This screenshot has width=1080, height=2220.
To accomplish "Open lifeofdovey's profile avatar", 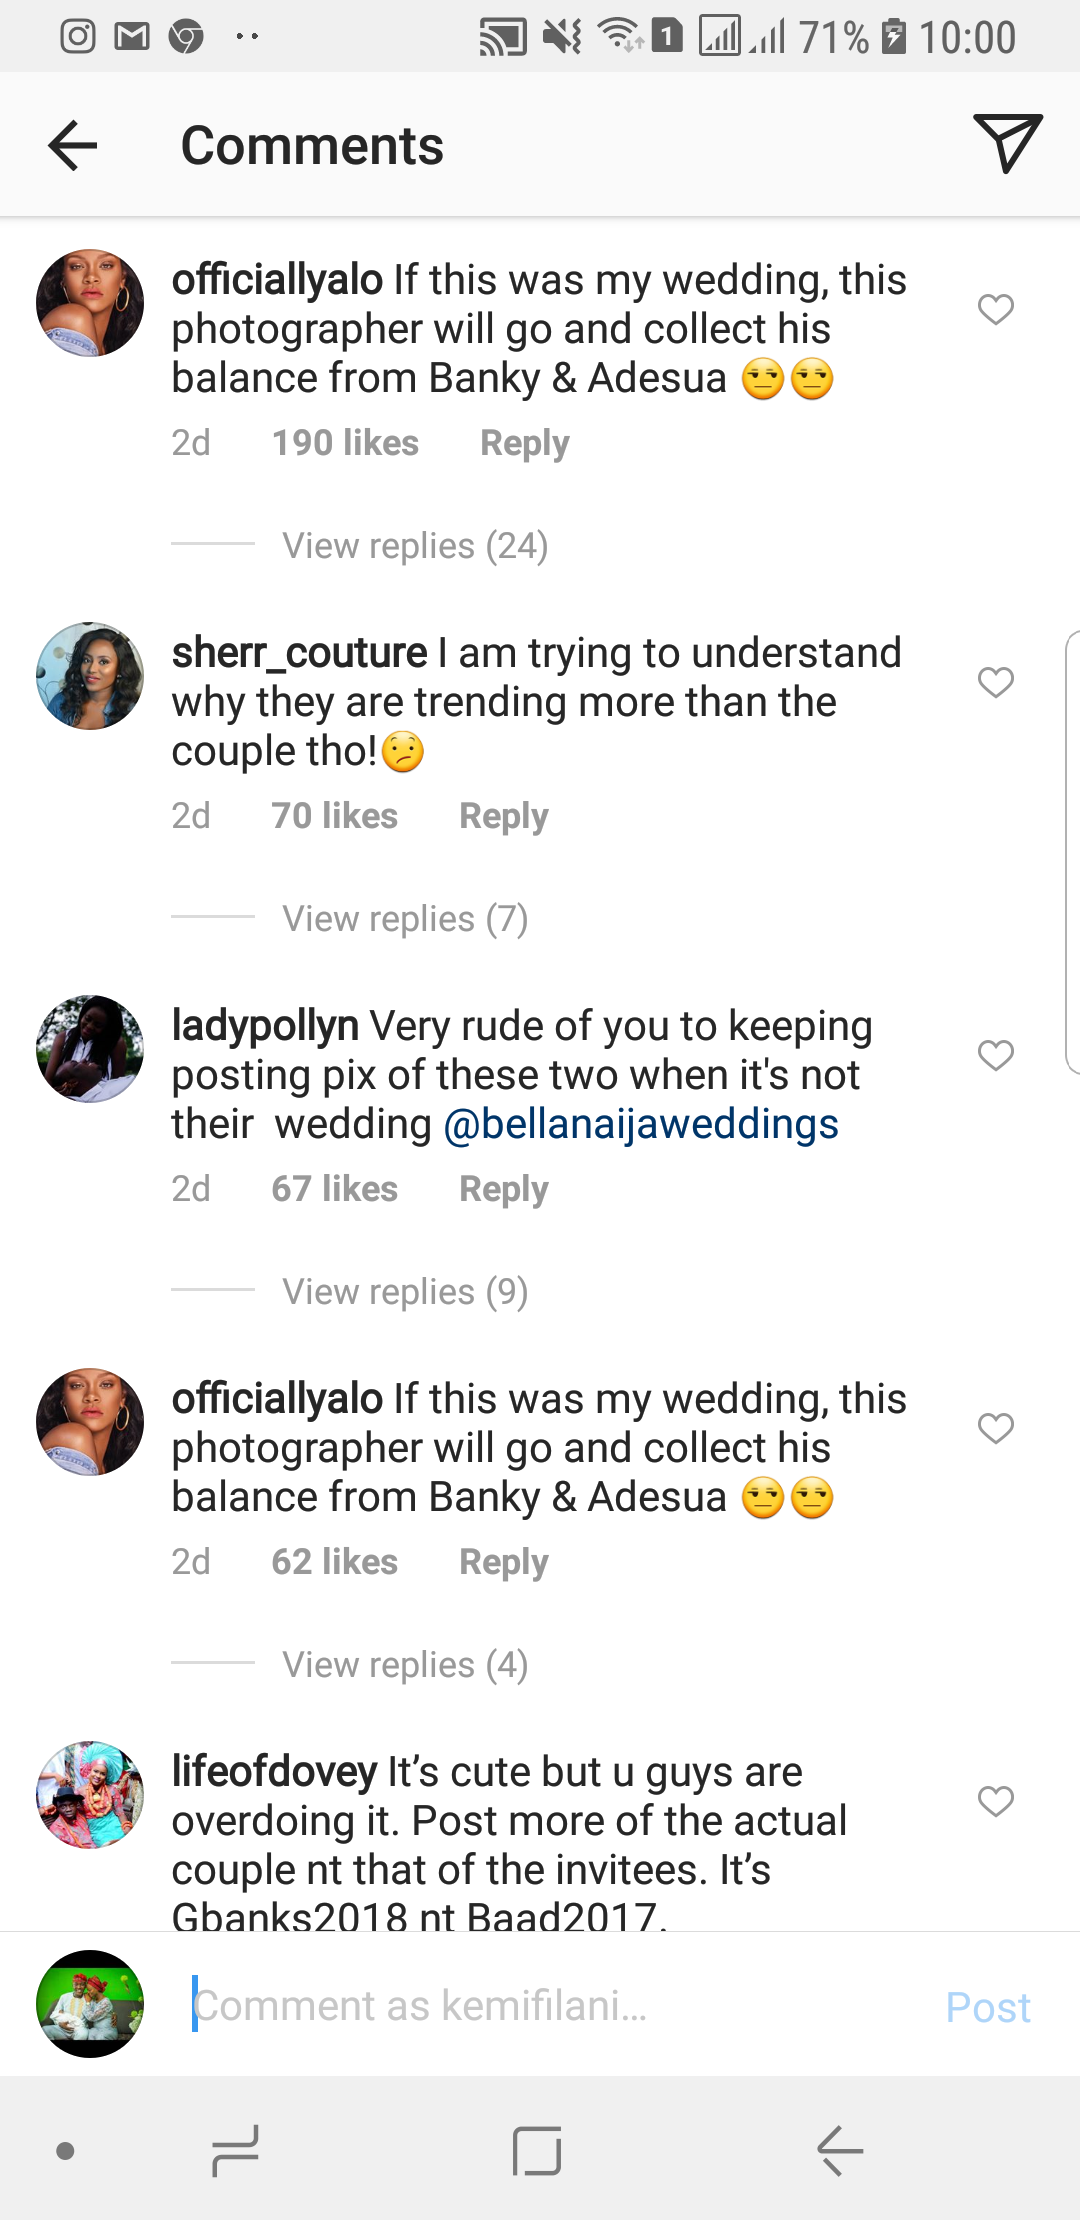I will [90, 1795].
